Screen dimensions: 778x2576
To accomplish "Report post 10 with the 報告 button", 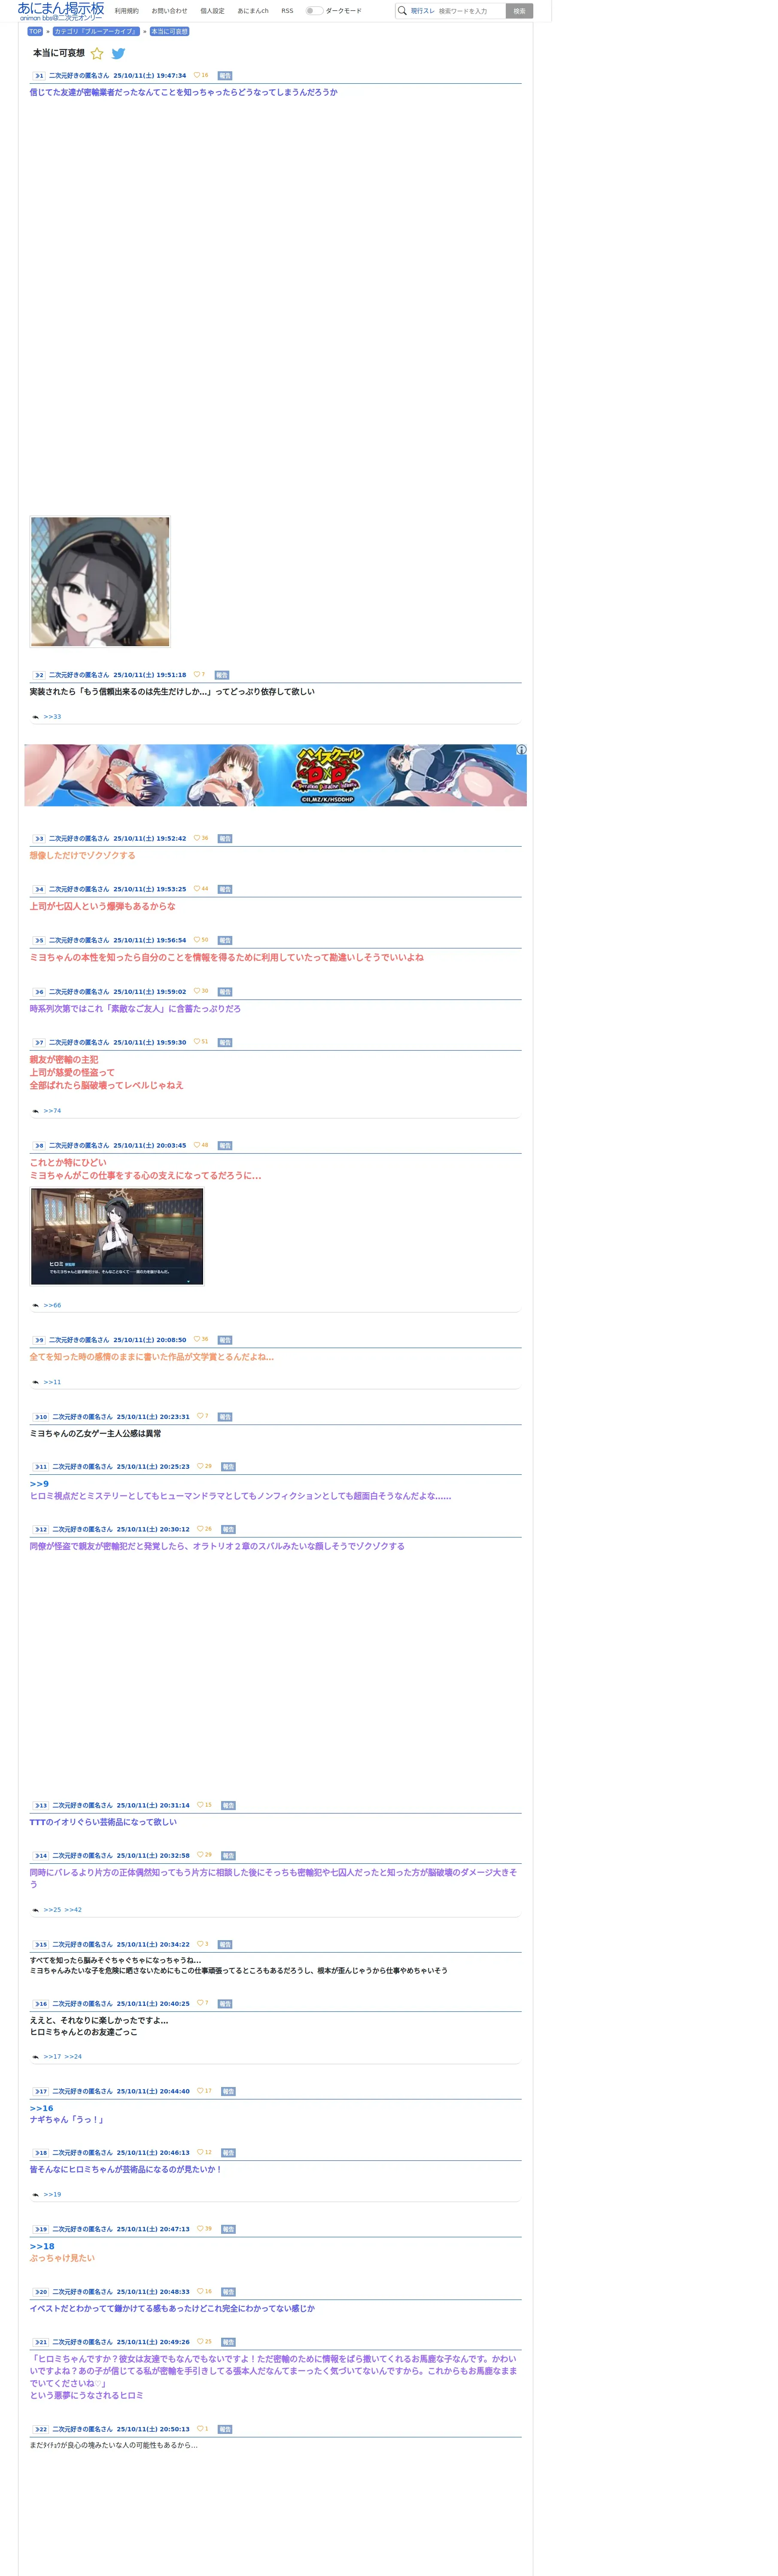I will pyautogui.click(x=225, y=1417).
